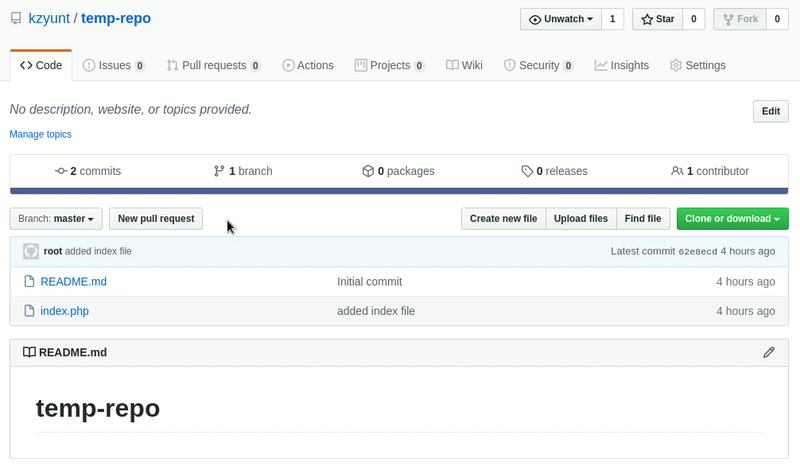Open the Issues tab
This screenshot has width=800, height=474.
(x=114, y=65)
